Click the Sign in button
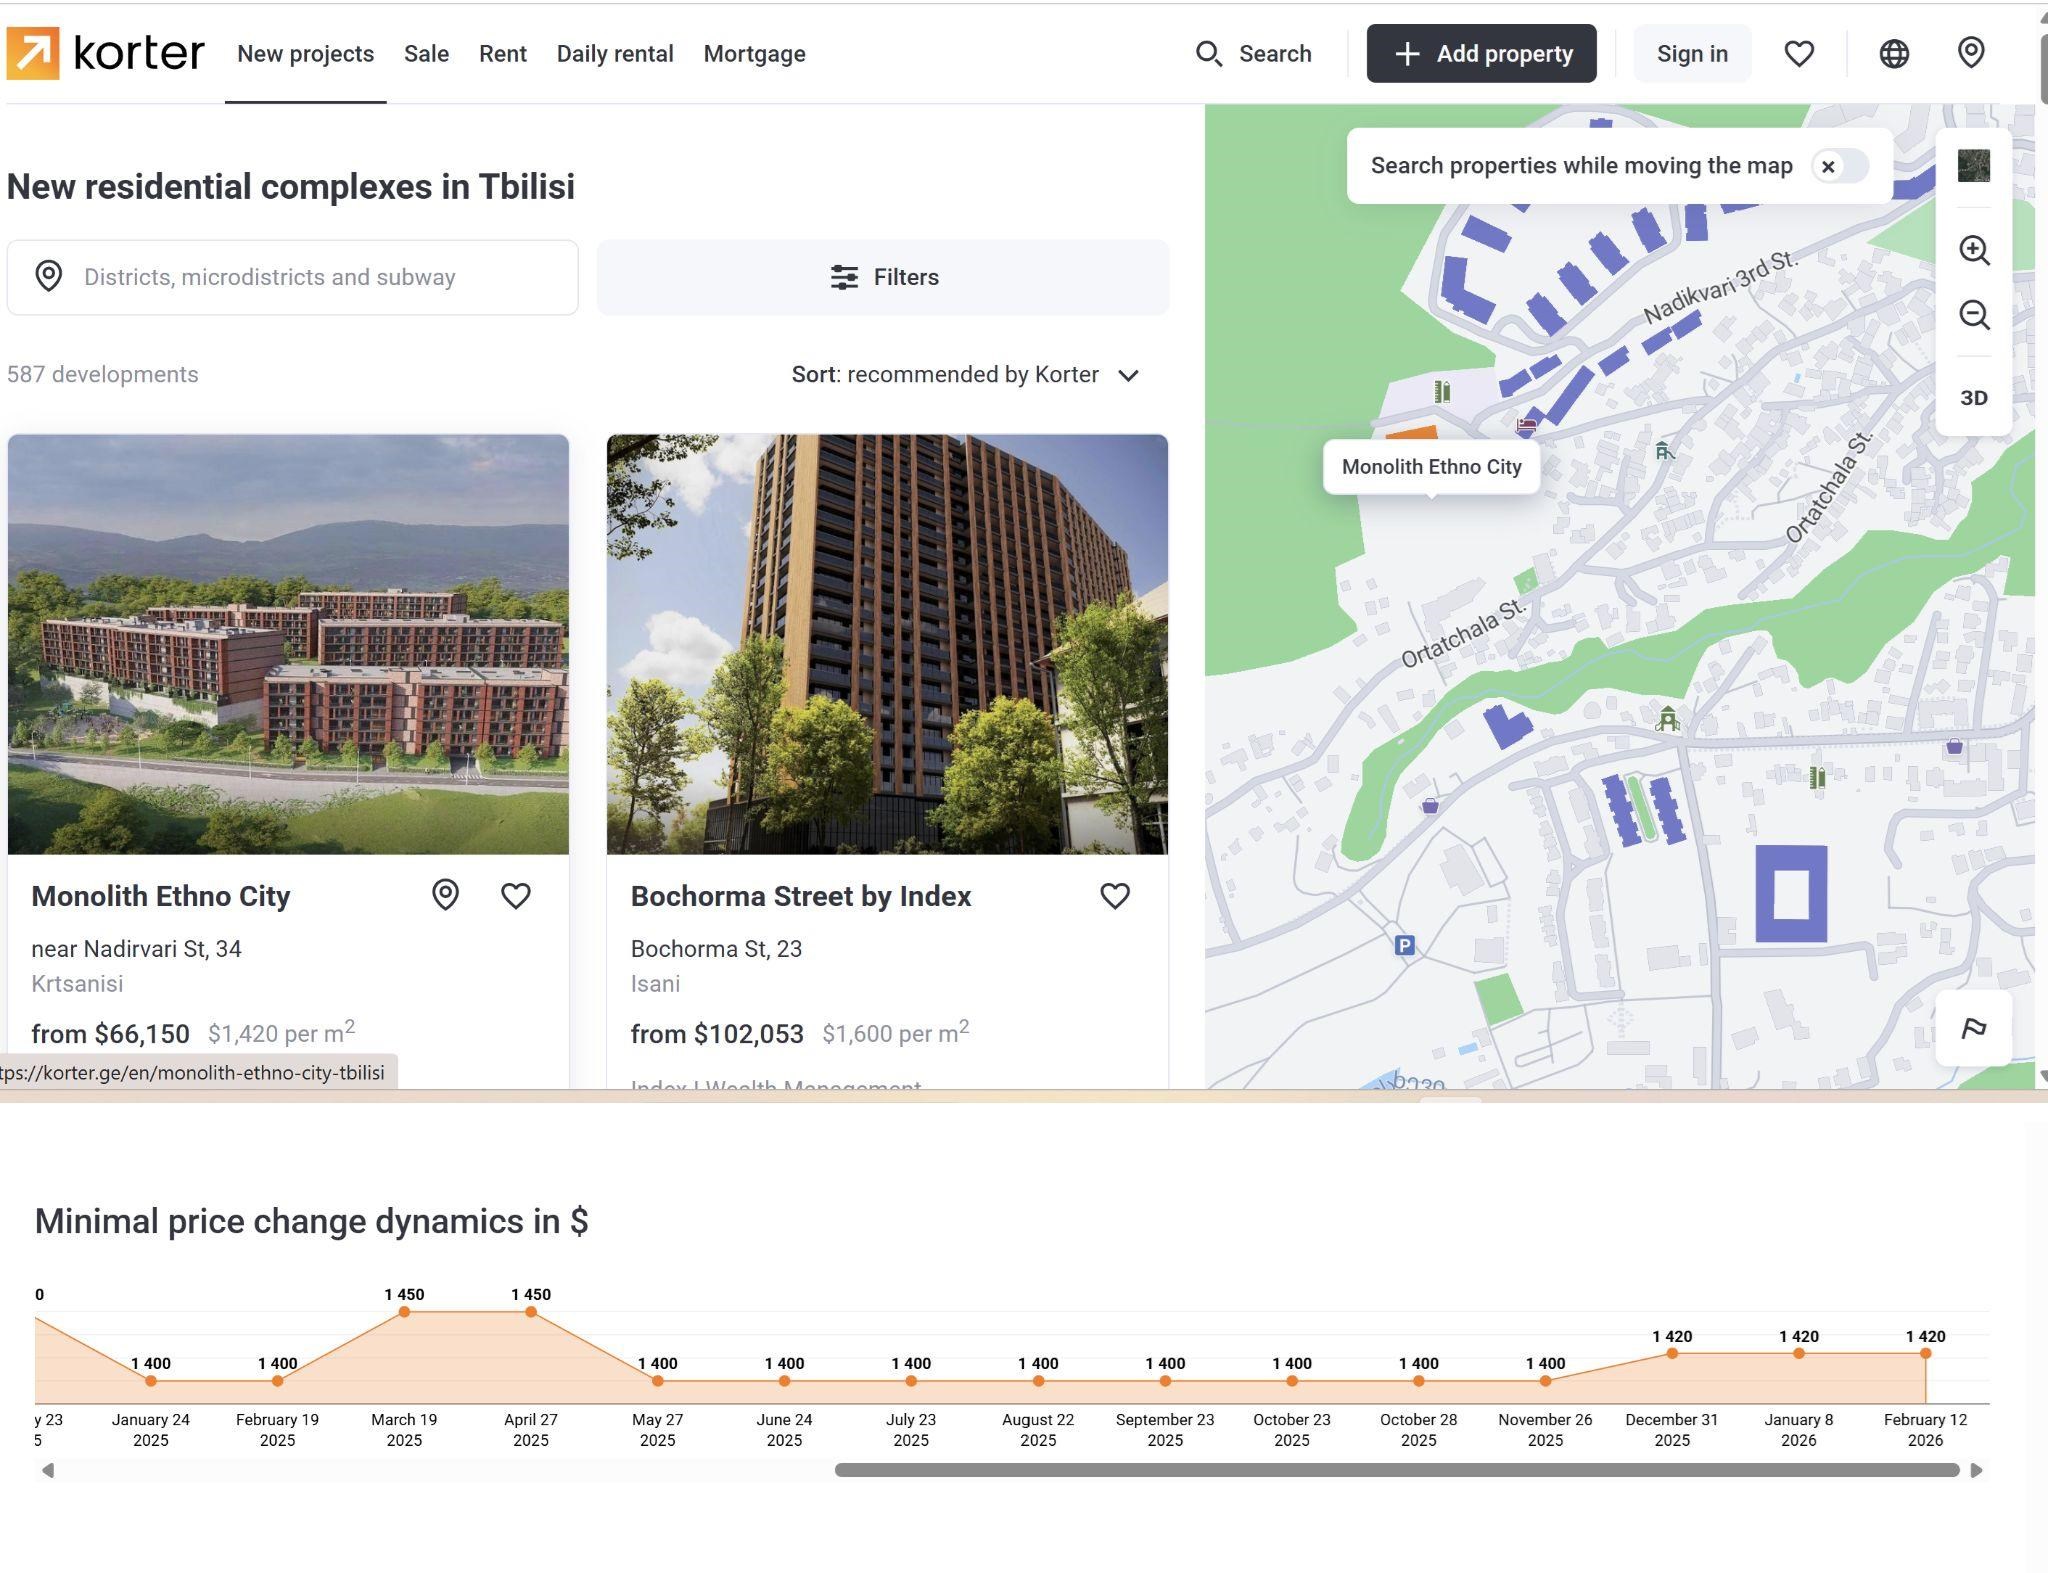 point(1691,54)
